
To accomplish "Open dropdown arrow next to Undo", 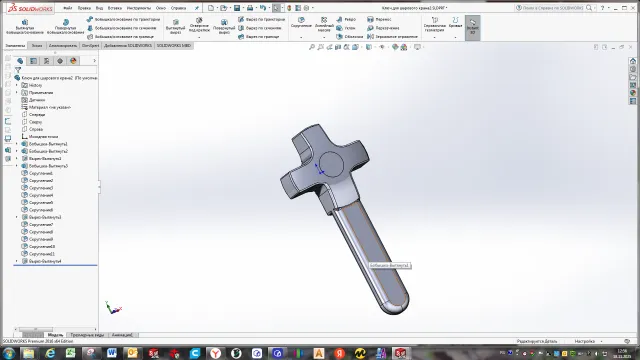I will pyautogui.click(x=269, y=8).
